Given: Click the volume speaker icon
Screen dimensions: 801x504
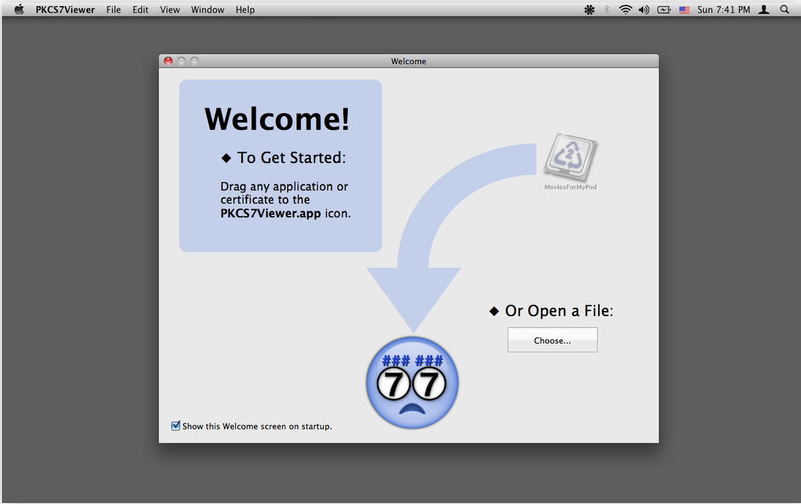Looking at the screenshot, I should pyautogui.click(x=644, y=10).
